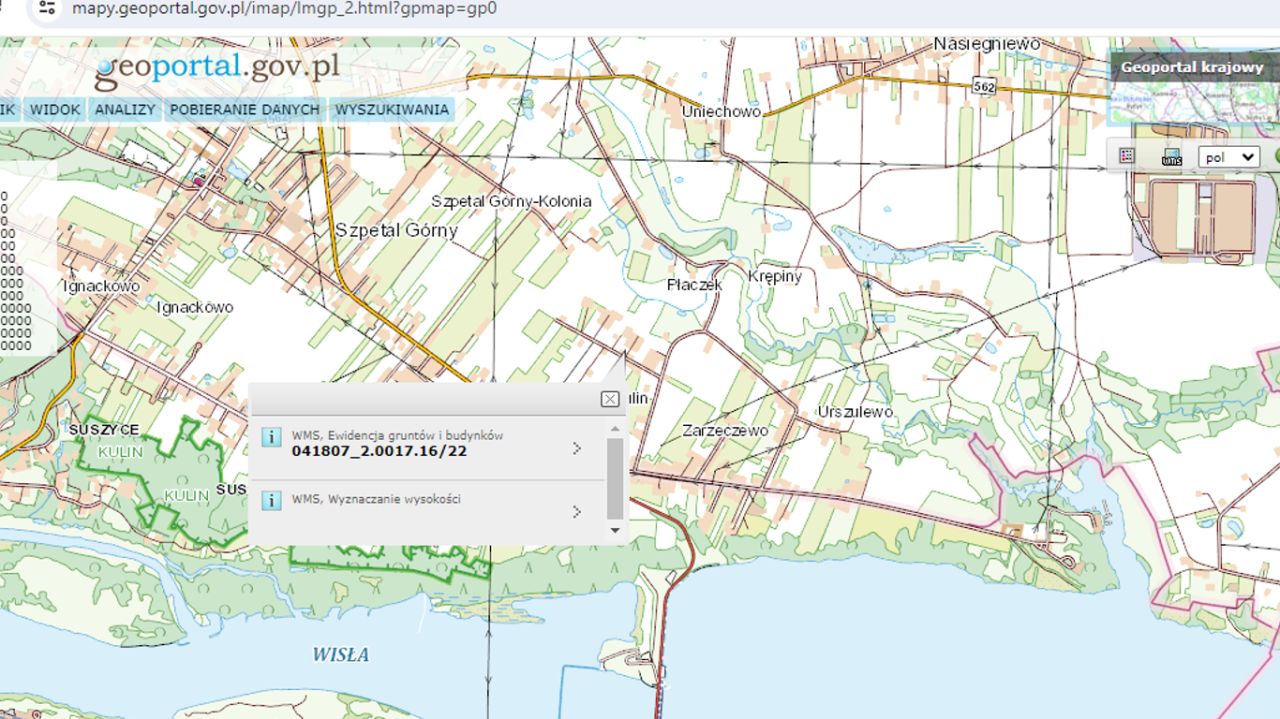Click the overview map thumbnail under Geoportal krajowy
This screenshot has width=1280, height=719.
1195,104
